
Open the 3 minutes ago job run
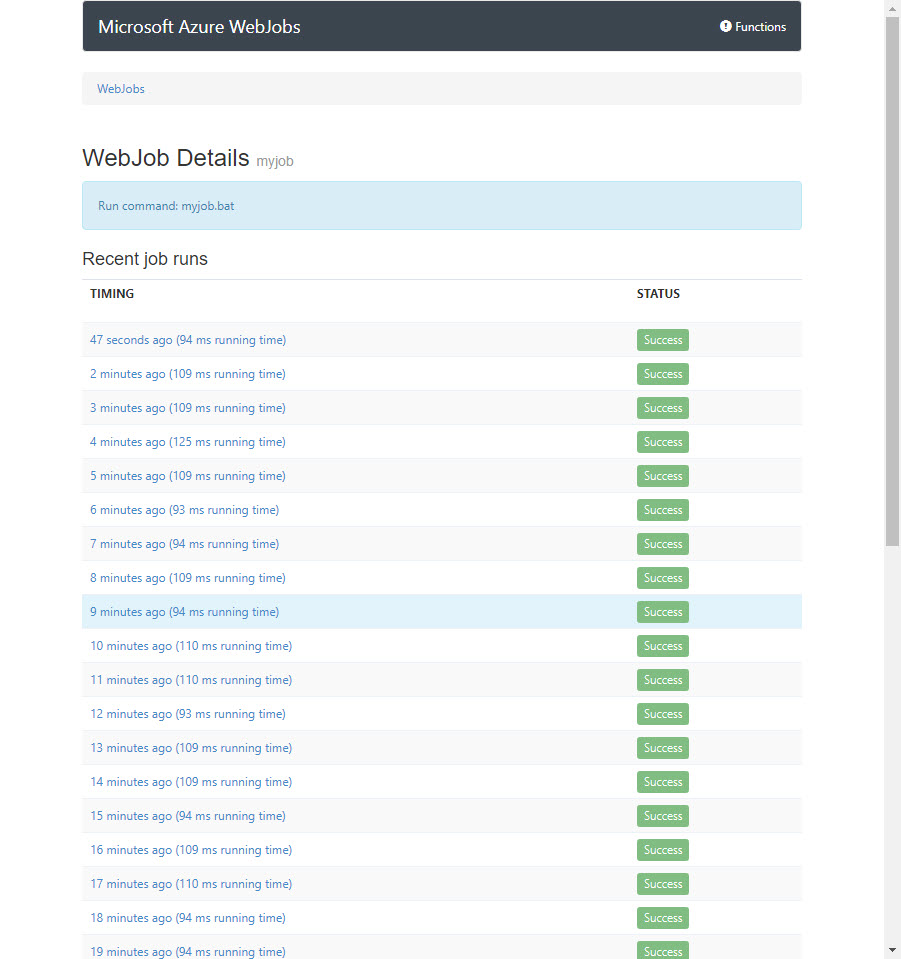(x=188, y=408)
